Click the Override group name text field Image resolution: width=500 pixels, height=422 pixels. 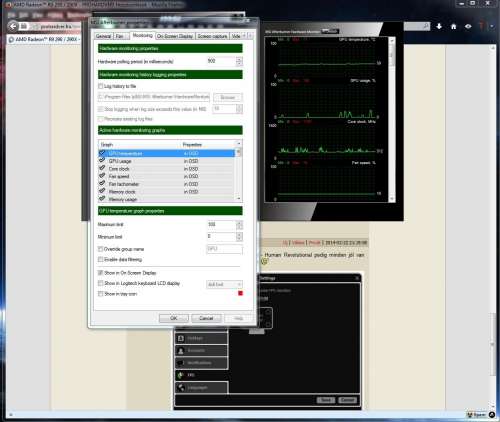click(224, 249)
